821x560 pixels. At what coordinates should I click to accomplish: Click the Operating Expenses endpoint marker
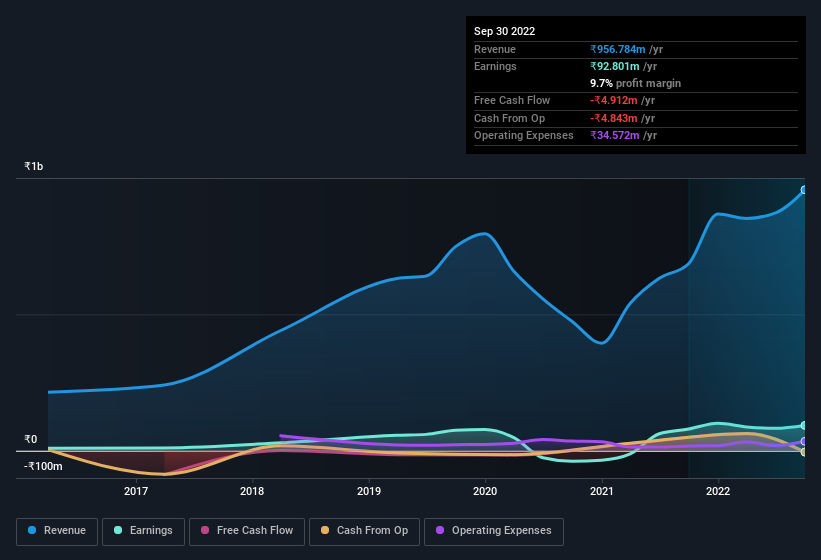804,441
